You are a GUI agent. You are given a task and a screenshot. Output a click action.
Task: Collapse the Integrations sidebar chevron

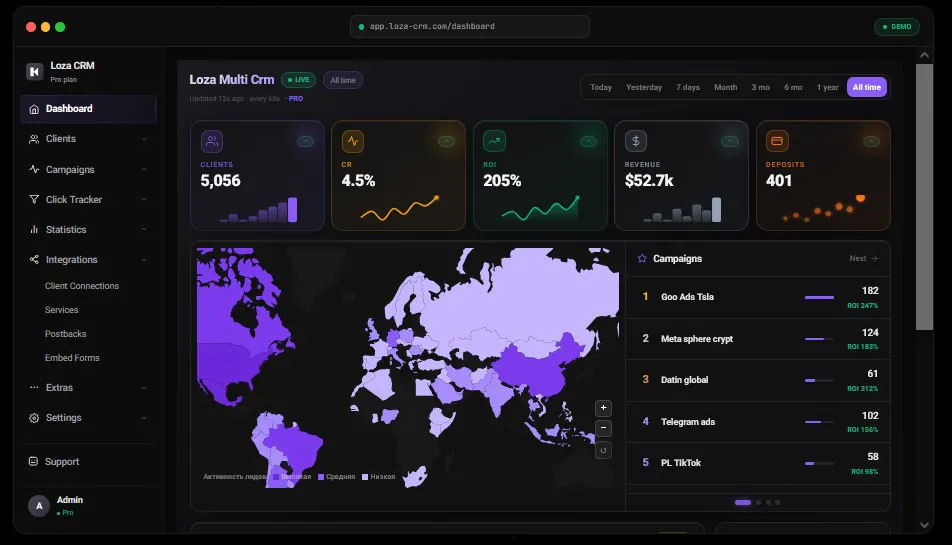coord(144,260)
